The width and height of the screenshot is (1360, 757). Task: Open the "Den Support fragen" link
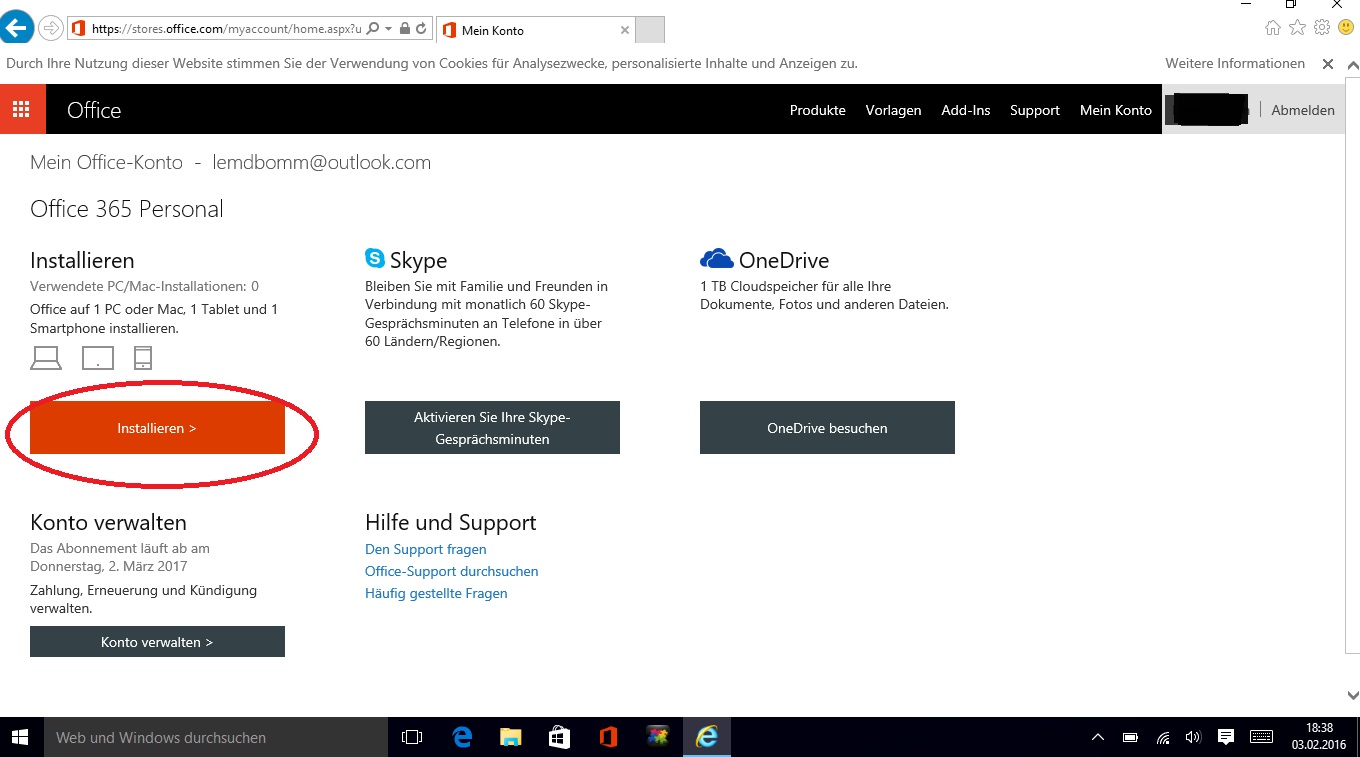(425, 549)
